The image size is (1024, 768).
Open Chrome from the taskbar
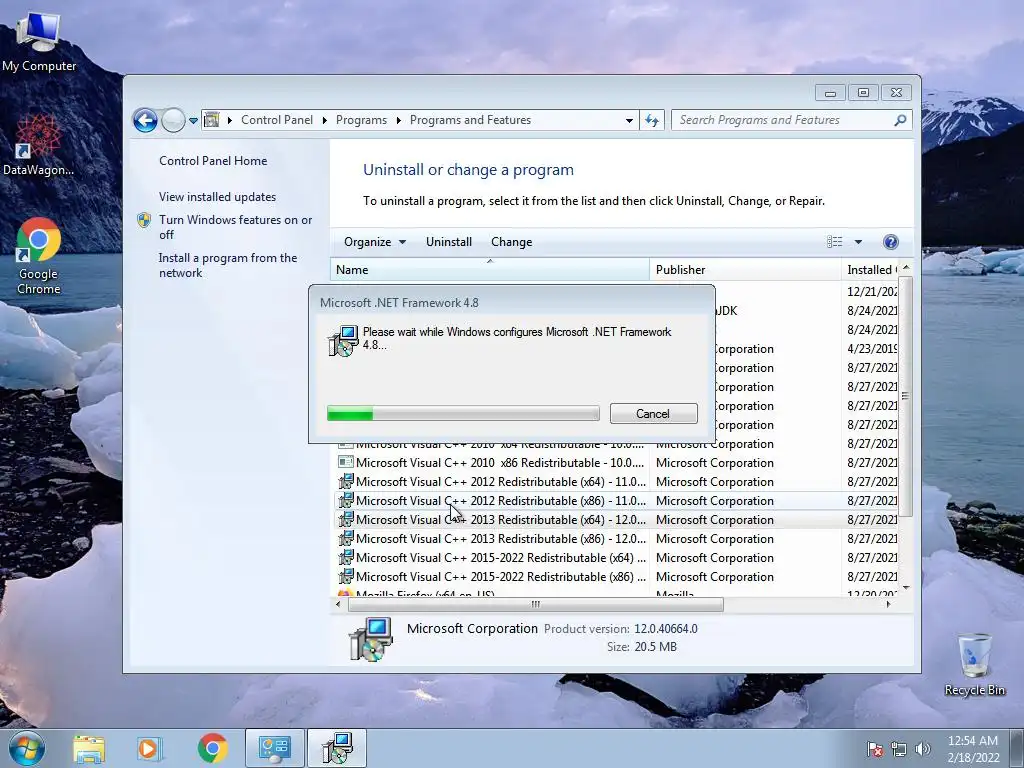pos(212,749)
